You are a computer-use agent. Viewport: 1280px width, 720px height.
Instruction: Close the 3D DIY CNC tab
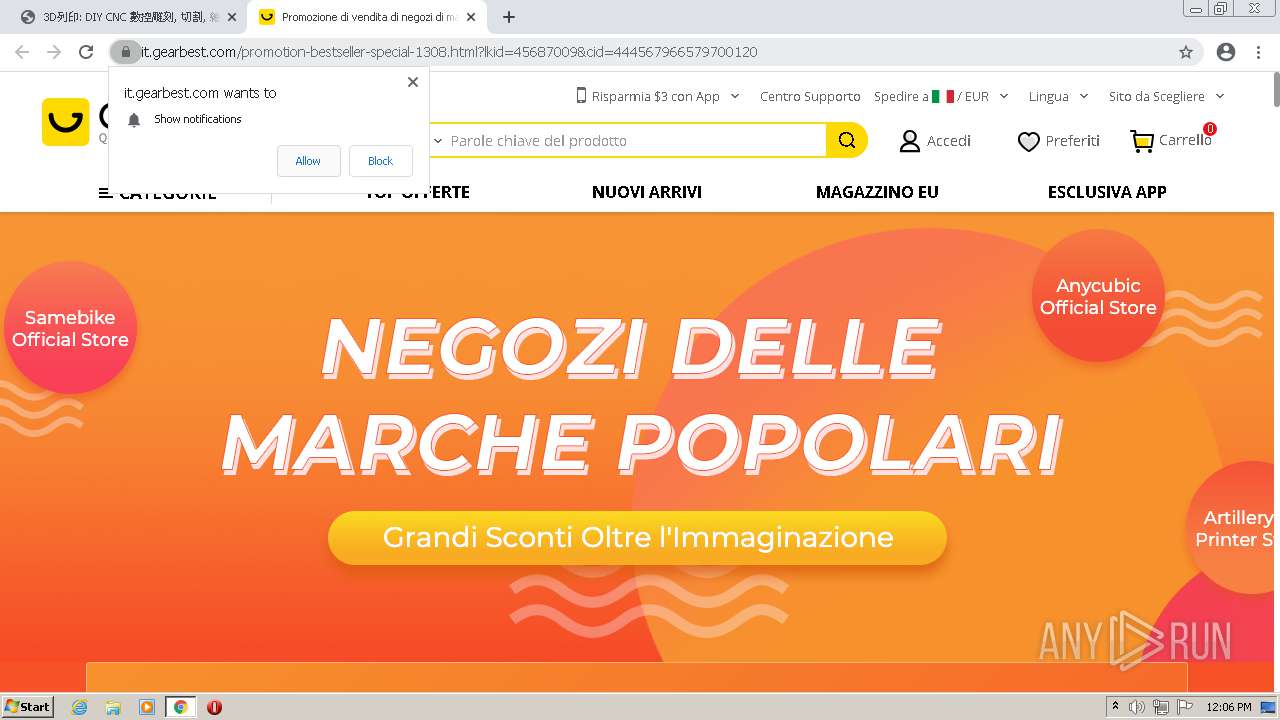coord(233,17)
